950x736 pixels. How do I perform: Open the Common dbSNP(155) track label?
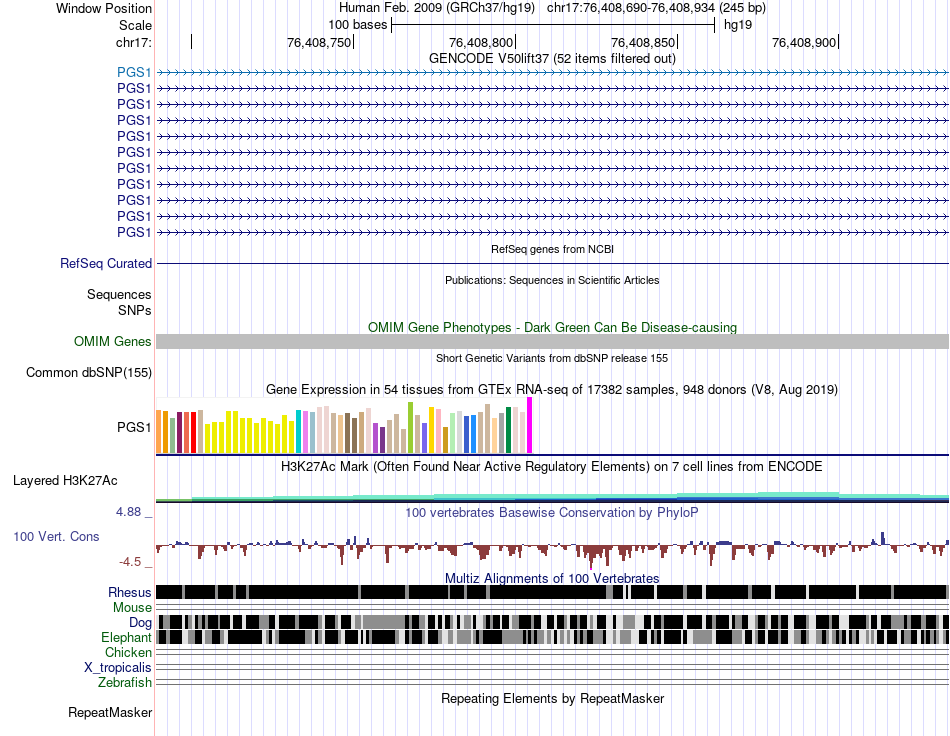(x=89, y=373)
